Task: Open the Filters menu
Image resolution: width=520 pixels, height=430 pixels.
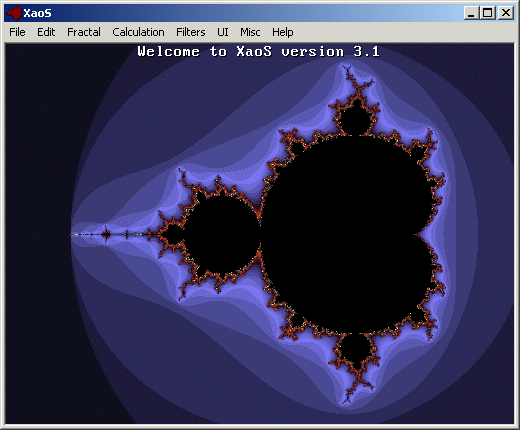Action: 191,32
